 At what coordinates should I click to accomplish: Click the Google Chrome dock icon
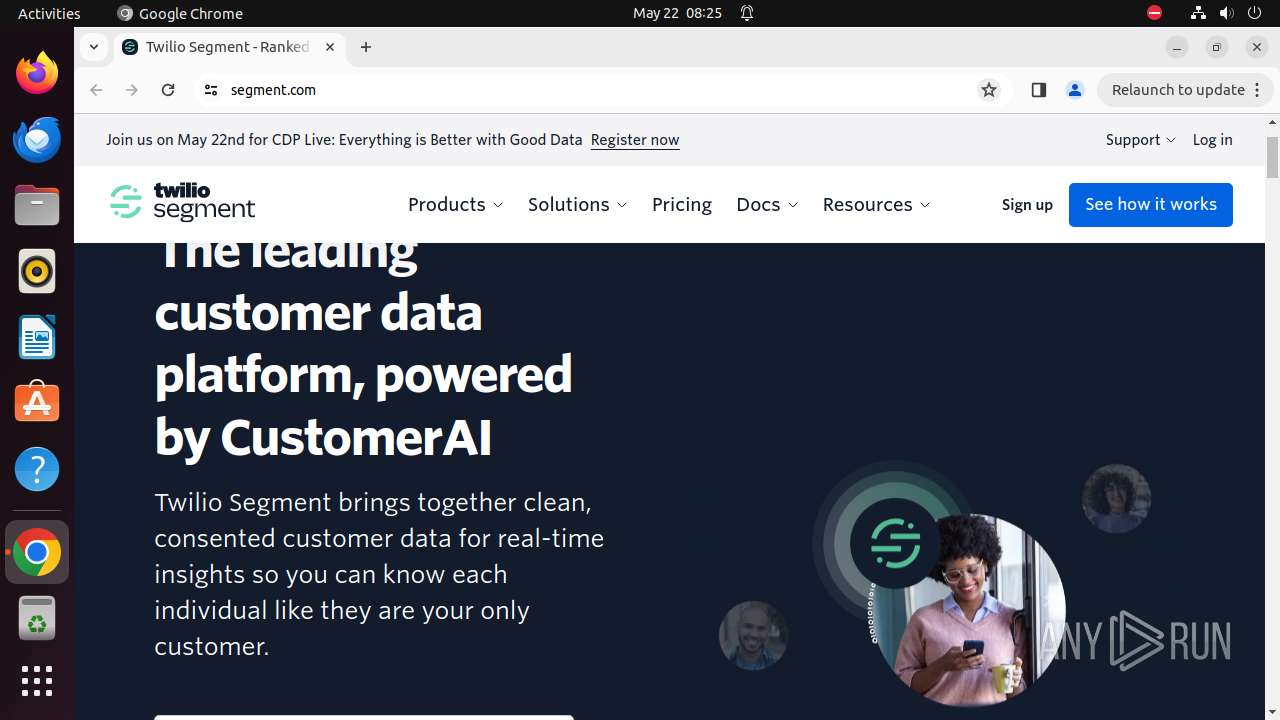click(37, 552)
